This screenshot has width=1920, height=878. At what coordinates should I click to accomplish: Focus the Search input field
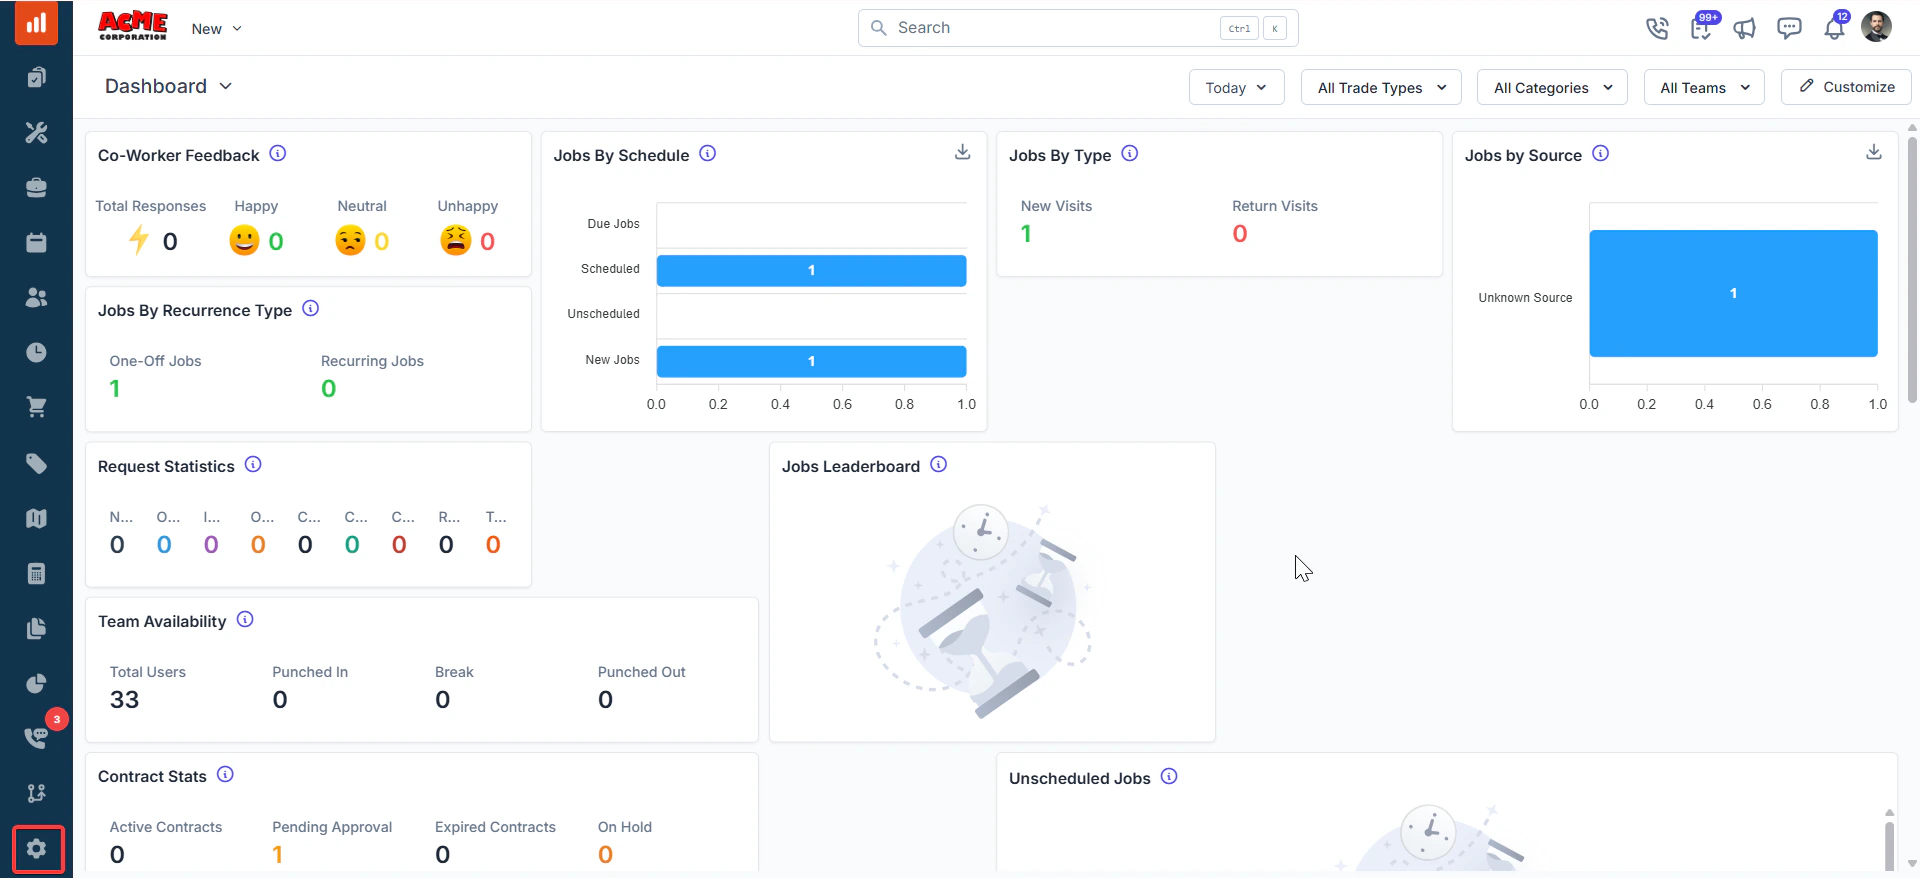pyautogui.click(x=1078, y=28)
